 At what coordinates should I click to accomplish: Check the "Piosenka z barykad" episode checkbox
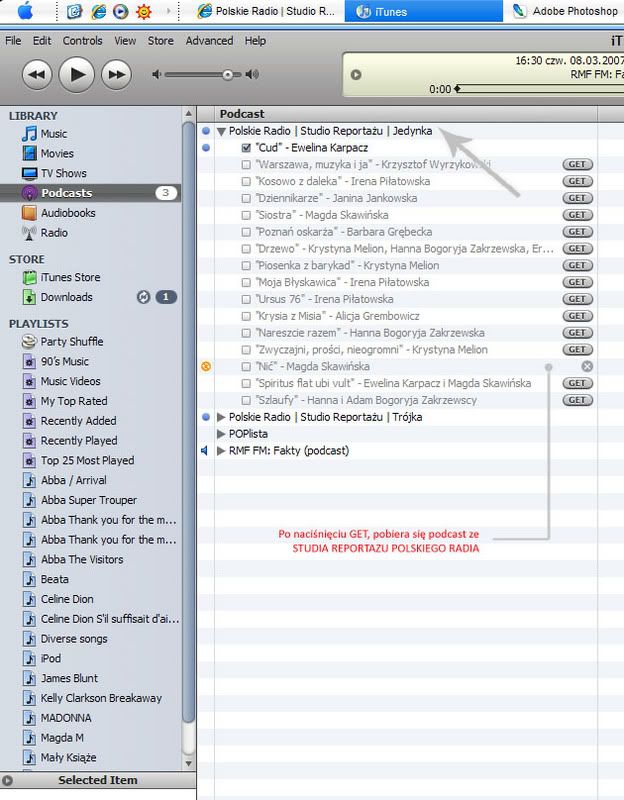pyautogui.click(x=246, y=266)
